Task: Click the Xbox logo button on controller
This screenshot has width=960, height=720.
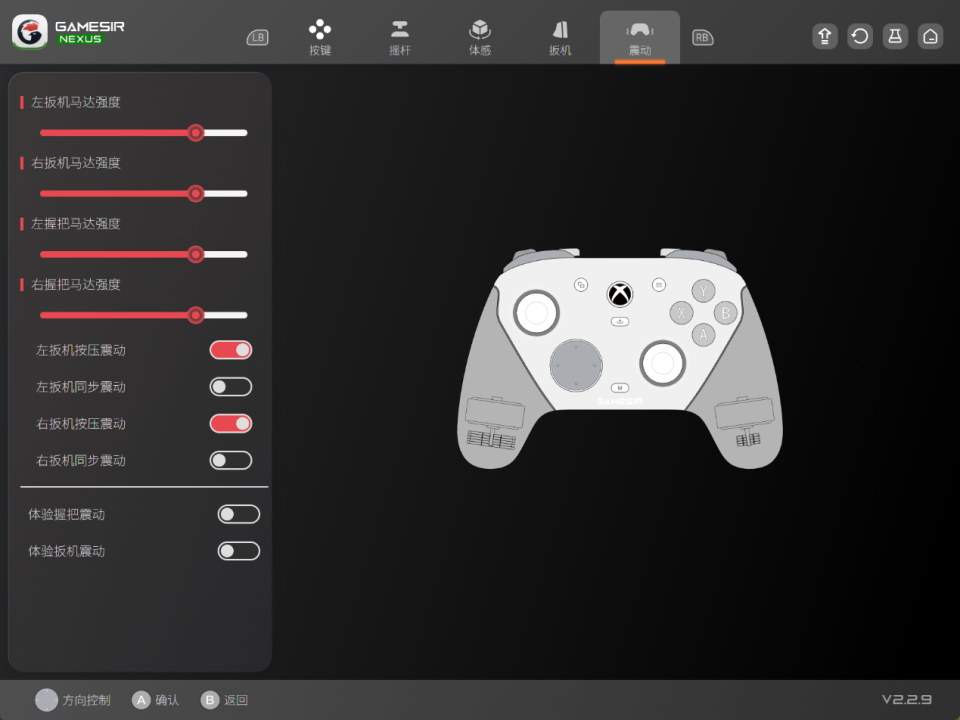Action: point(620,294)
